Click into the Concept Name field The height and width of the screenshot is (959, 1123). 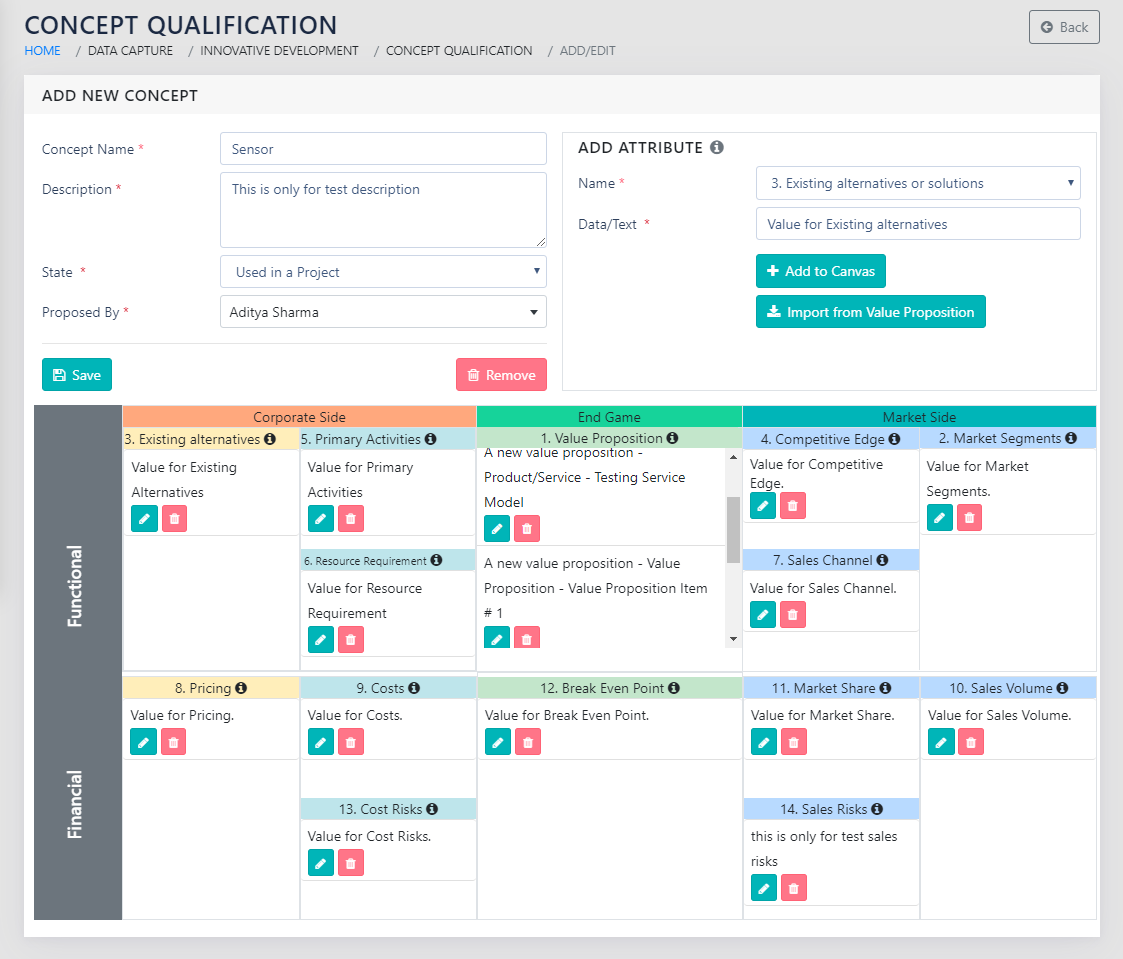383,149
